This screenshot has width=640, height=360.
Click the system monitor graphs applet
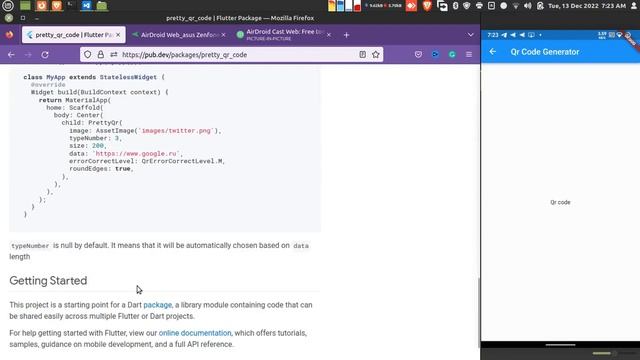click(344, 6)
